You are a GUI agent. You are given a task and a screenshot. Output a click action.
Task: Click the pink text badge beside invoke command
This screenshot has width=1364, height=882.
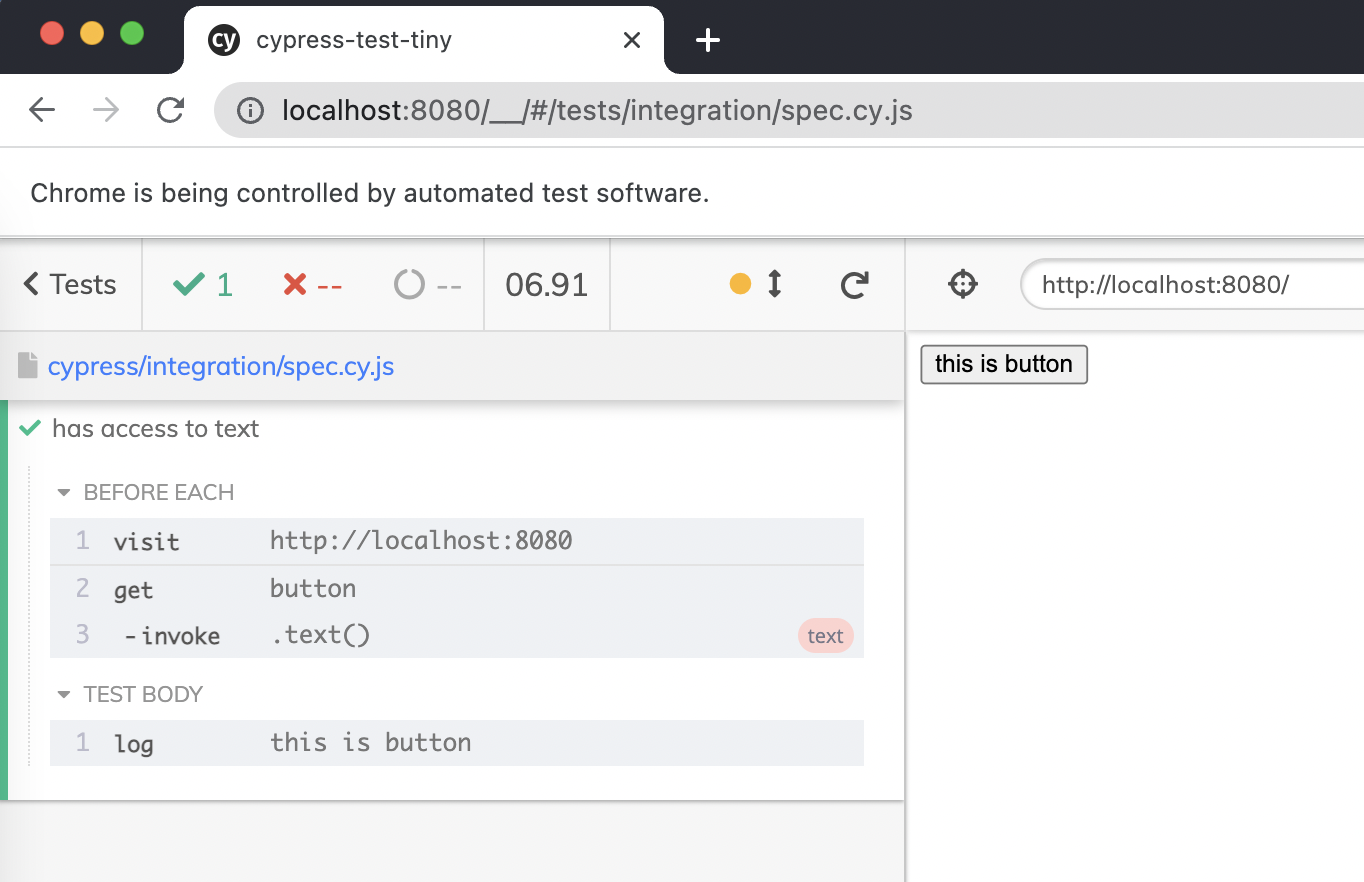[825, 635]
